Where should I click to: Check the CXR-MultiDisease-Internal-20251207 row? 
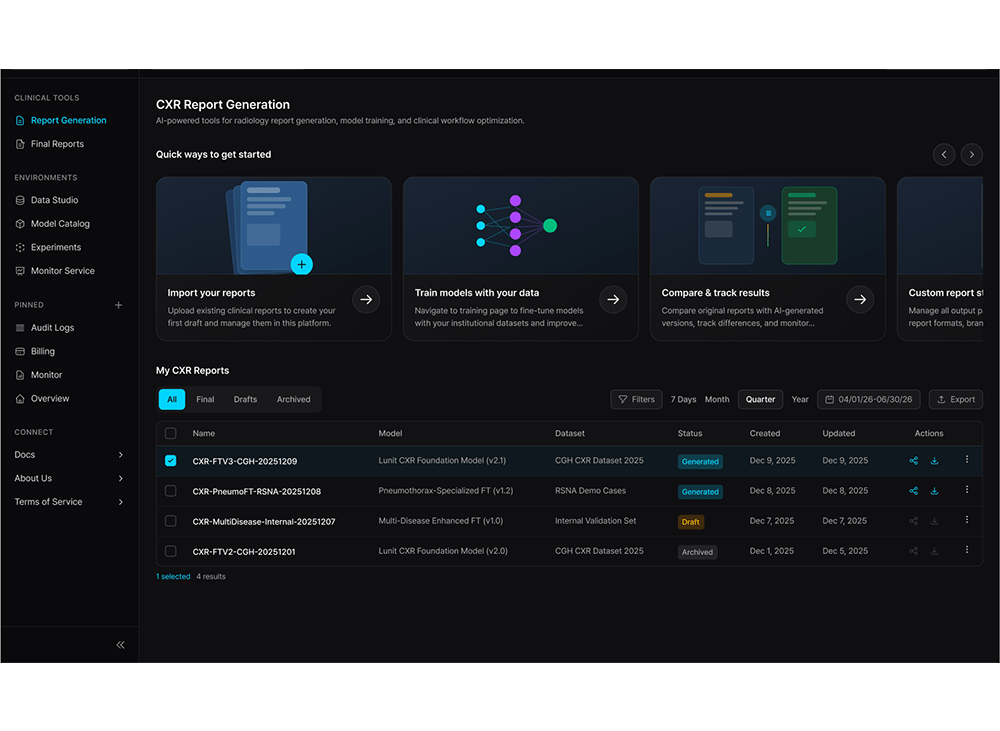click(x=169, y=521)
